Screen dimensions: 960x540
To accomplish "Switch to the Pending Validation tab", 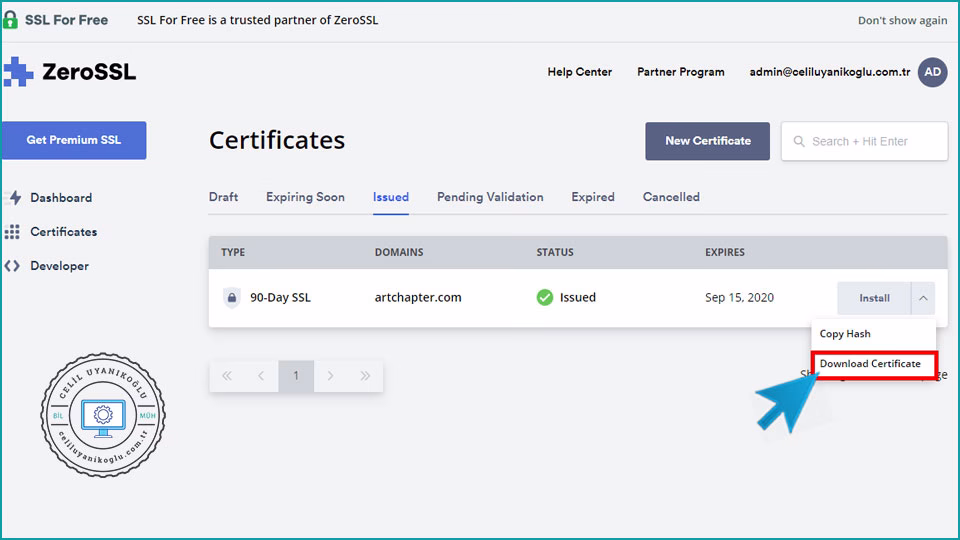I will click(x=490, y=197).
